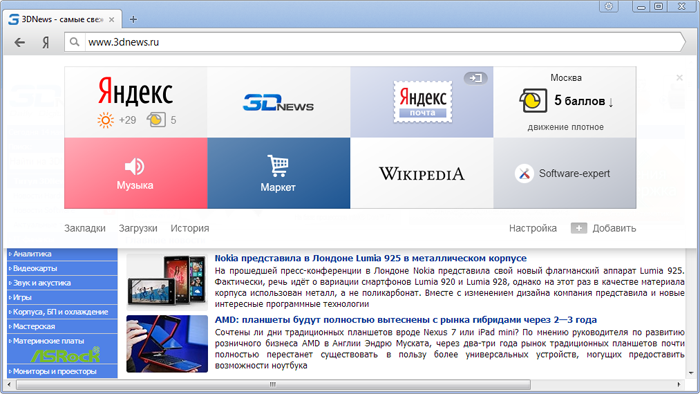Open the Software-expert tile

pyautogui.click(x=565, y=173)
